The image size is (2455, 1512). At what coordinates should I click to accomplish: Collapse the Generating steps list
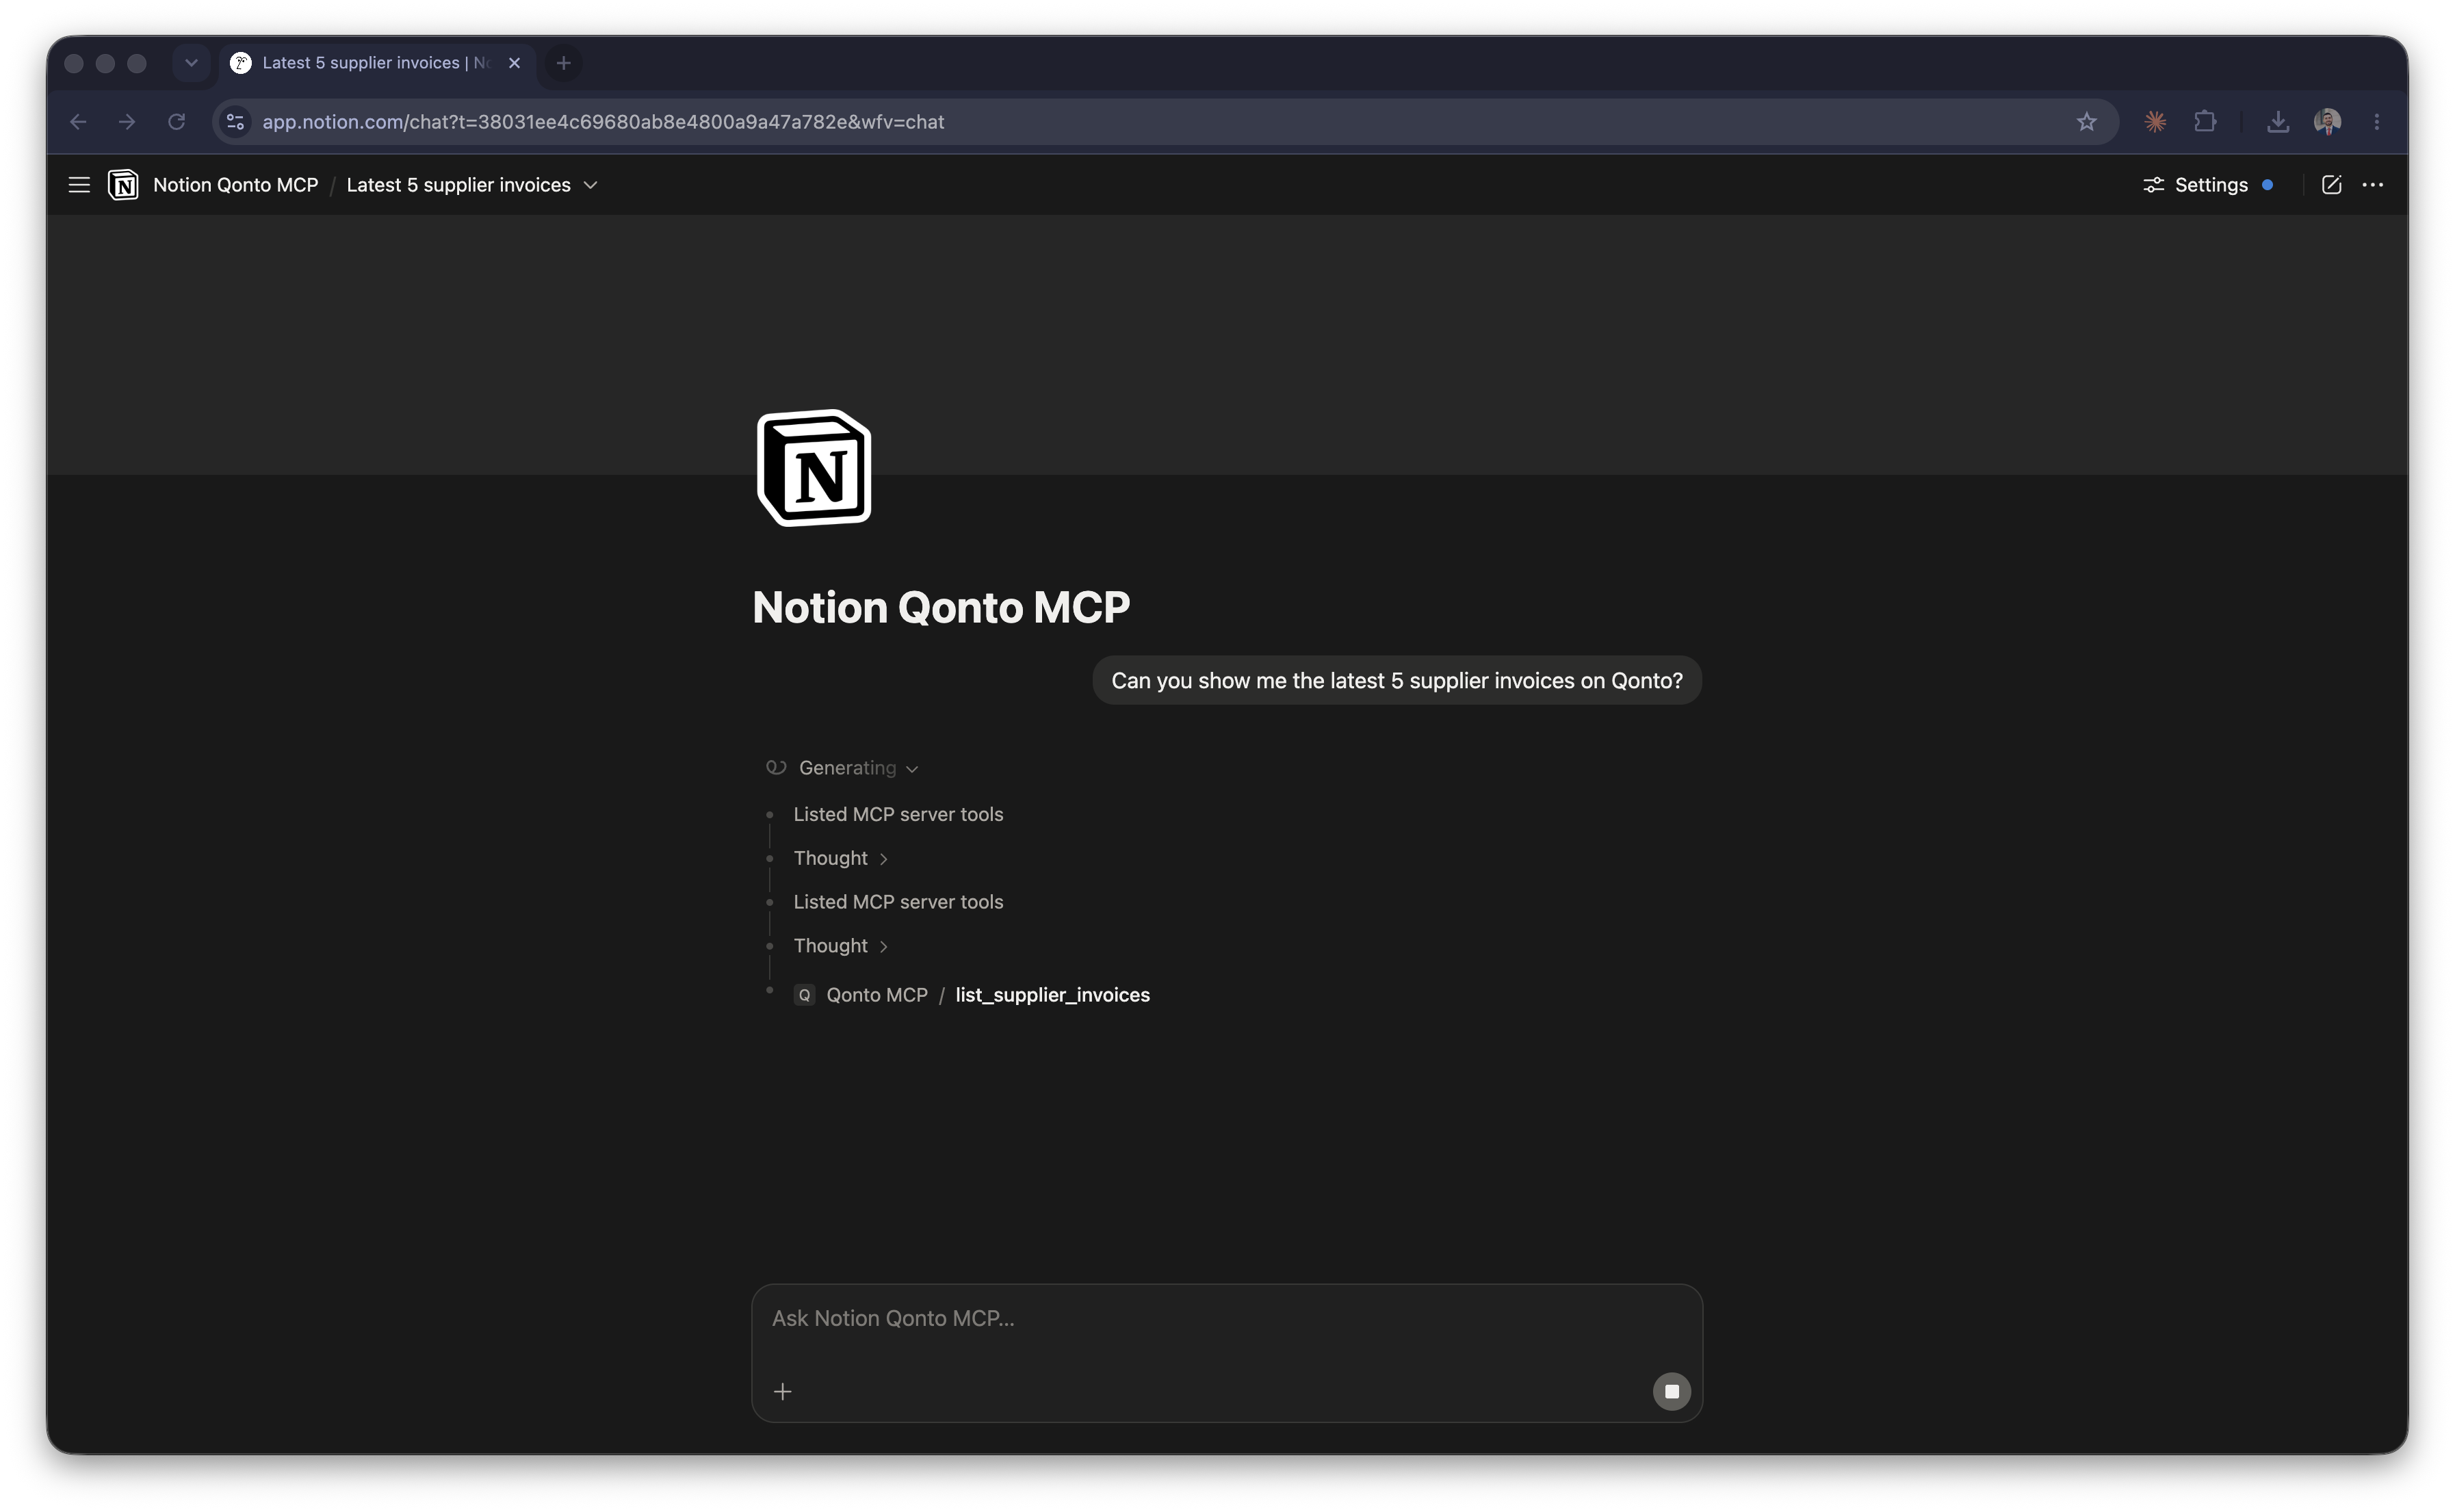tap(912, 769)
